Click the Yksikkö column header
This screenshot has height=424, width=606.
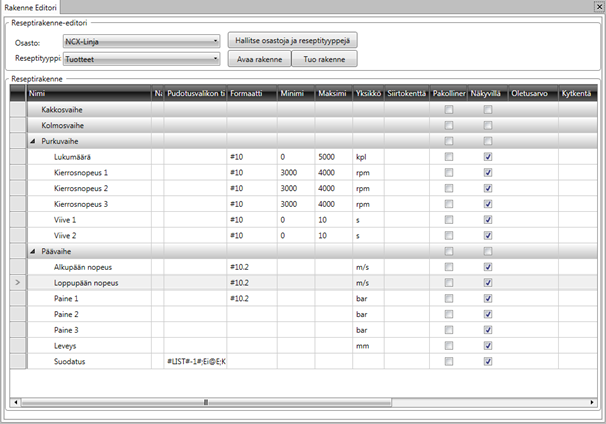coord(367,93)
